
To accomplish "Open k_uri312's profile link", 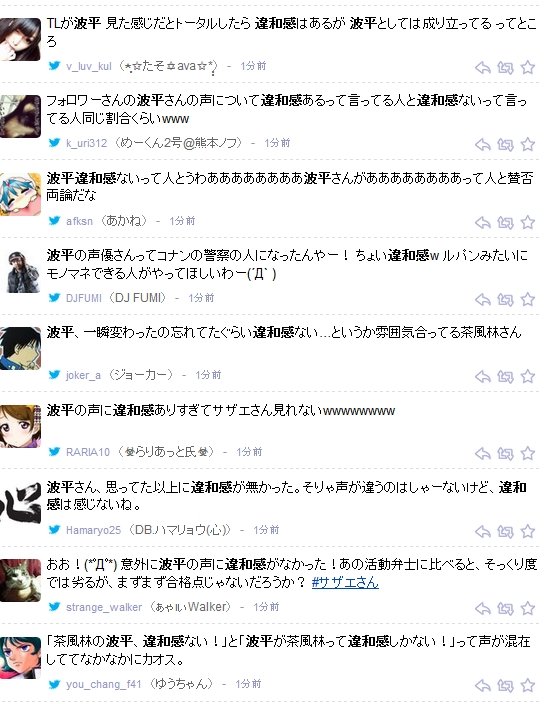I will 87,144.
